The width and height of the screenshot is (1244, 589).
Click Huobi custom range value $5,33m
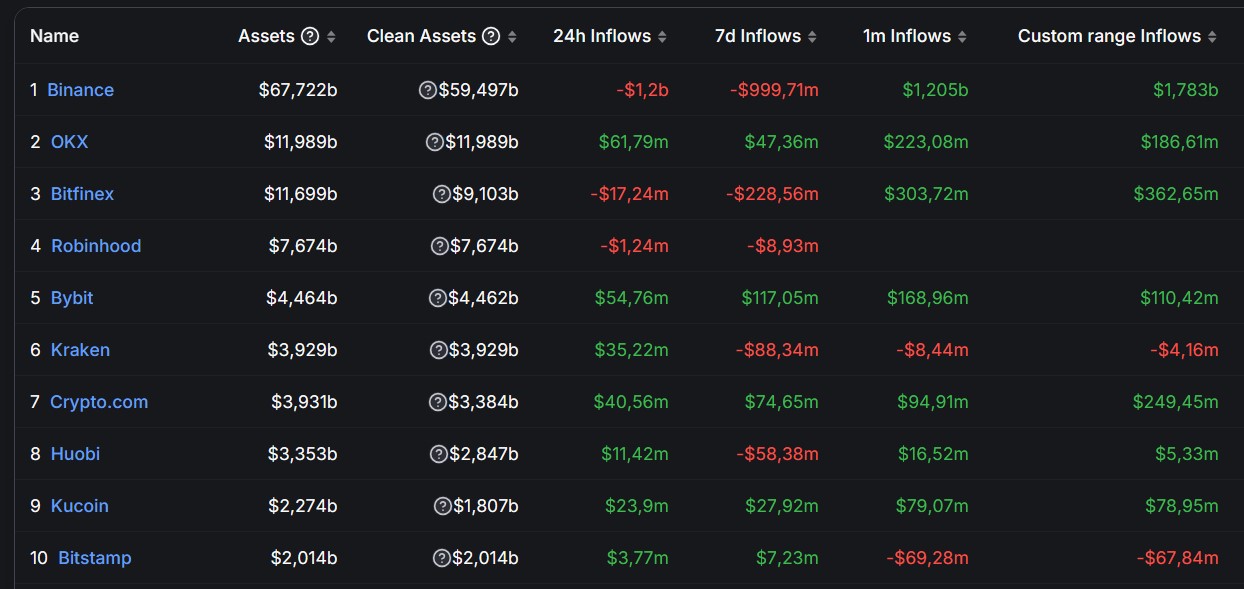point(1187,454)
